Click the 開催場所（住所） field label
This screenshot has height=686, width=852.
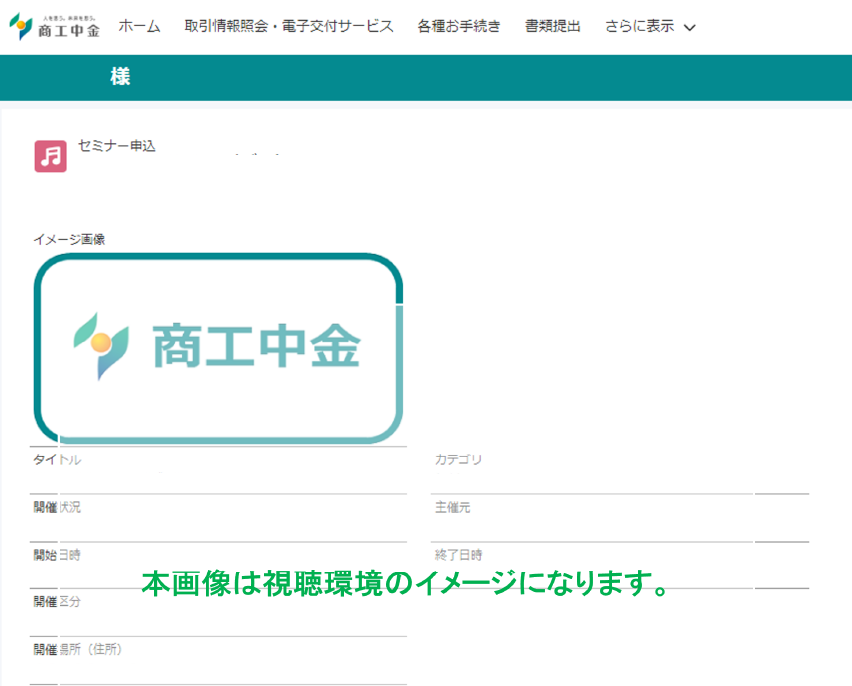tap(78, 649)
